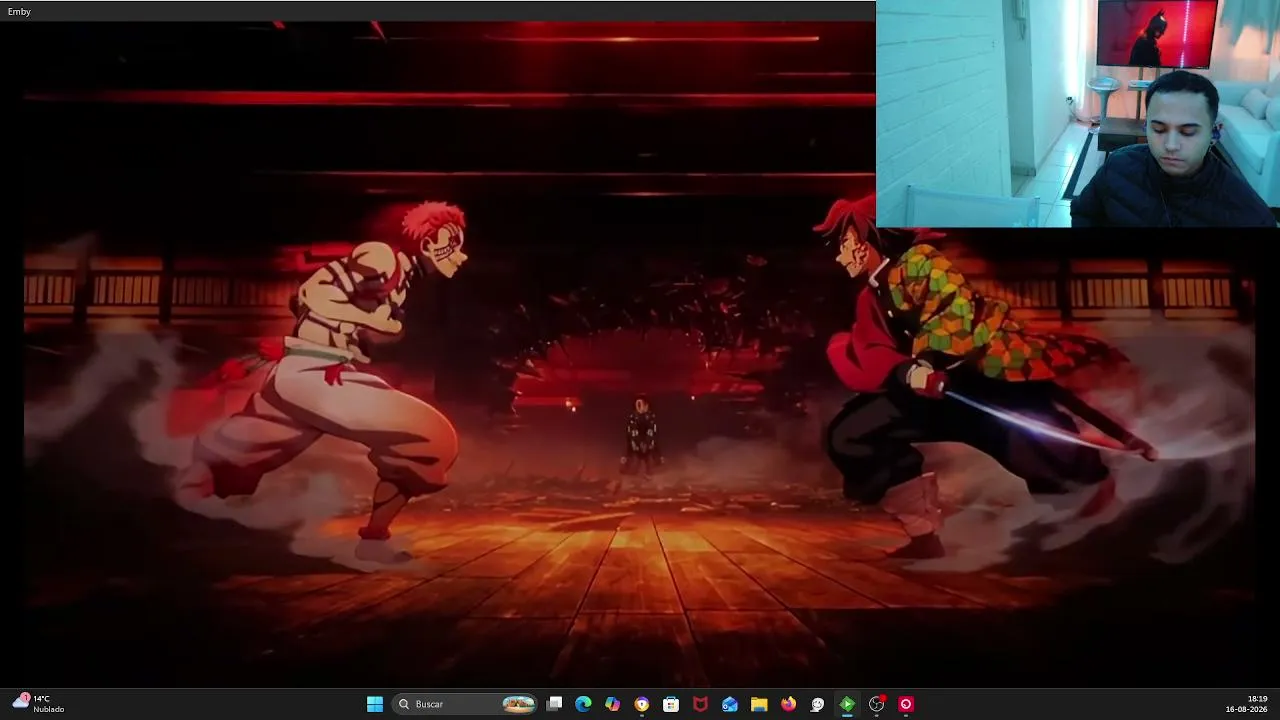Open Task View from the taskbar
Screen dimensions: 1280x720
point(555,704)
